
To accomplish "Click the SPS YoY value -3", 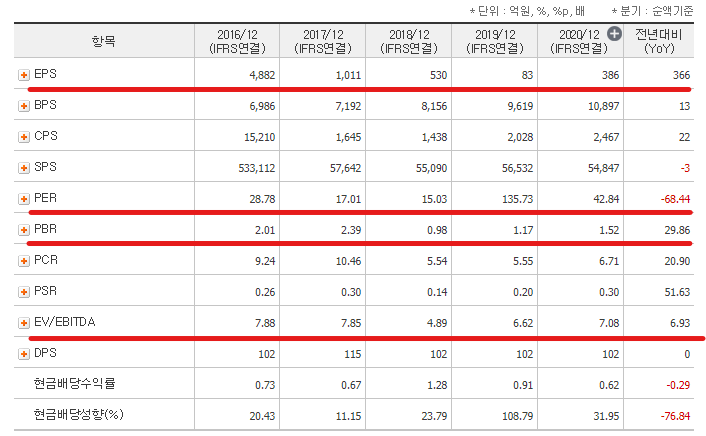I will [685, 168].
